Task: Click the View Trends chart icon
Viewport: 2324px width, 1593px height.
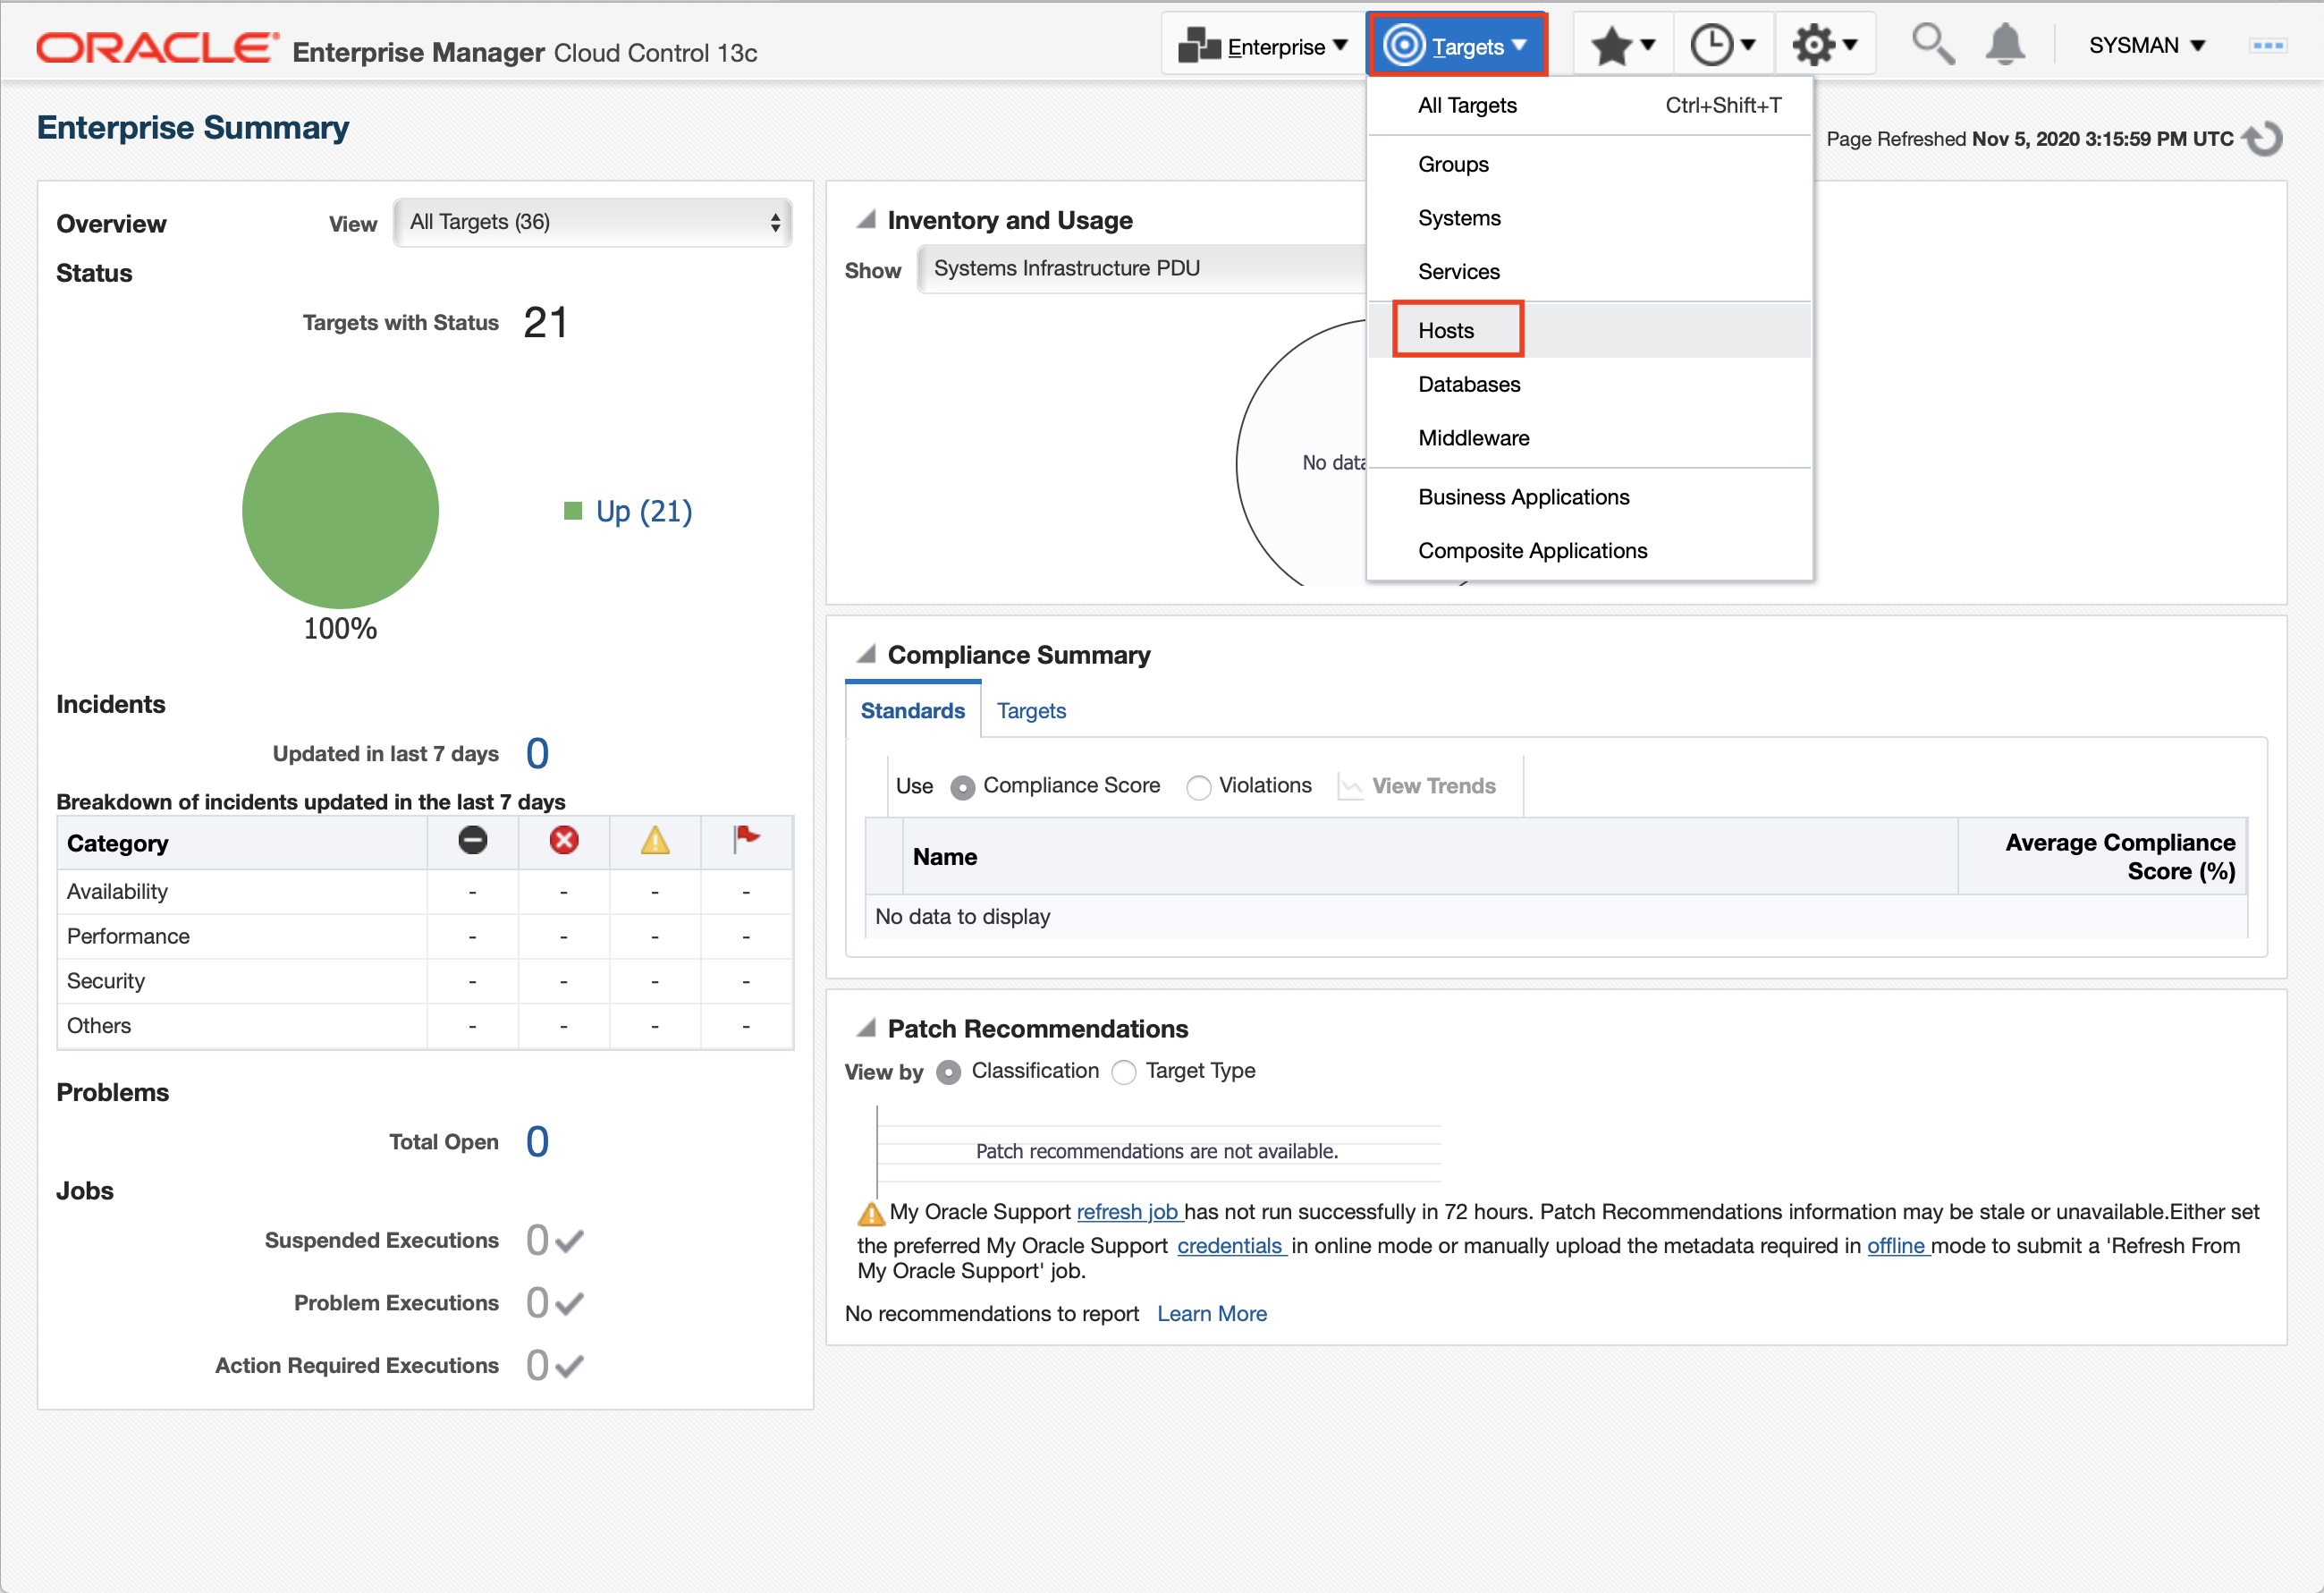Action: (1351, 787)
